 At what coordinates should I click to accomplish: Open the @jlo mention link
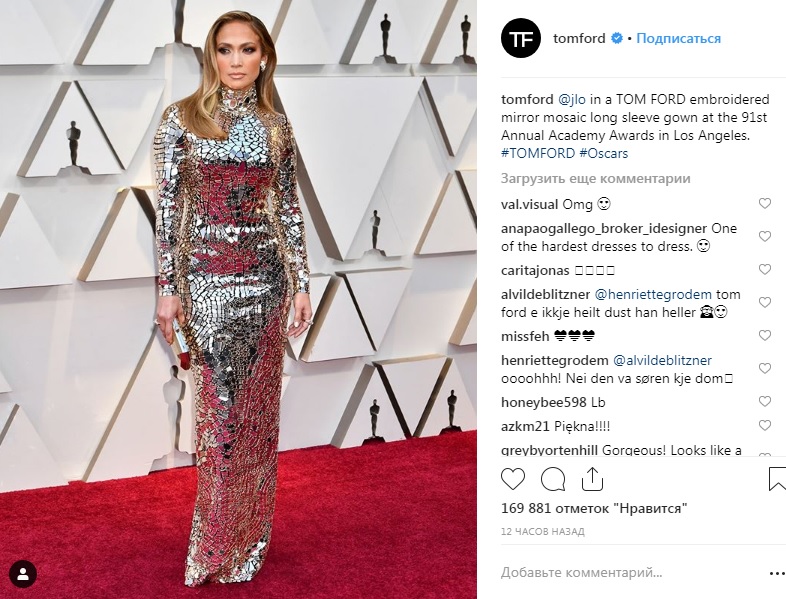(571, 99)
